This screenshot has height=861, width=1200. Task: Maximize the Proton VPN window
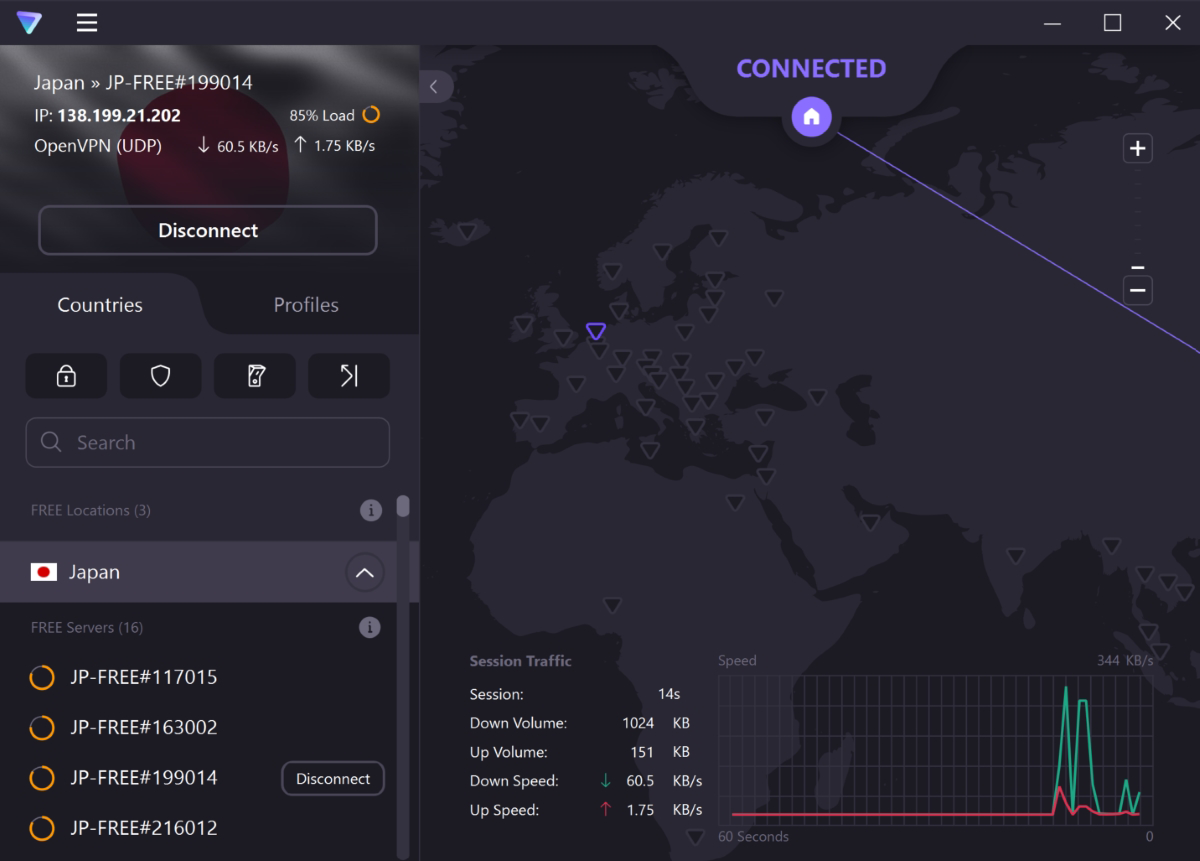(x=1112, y=22)
